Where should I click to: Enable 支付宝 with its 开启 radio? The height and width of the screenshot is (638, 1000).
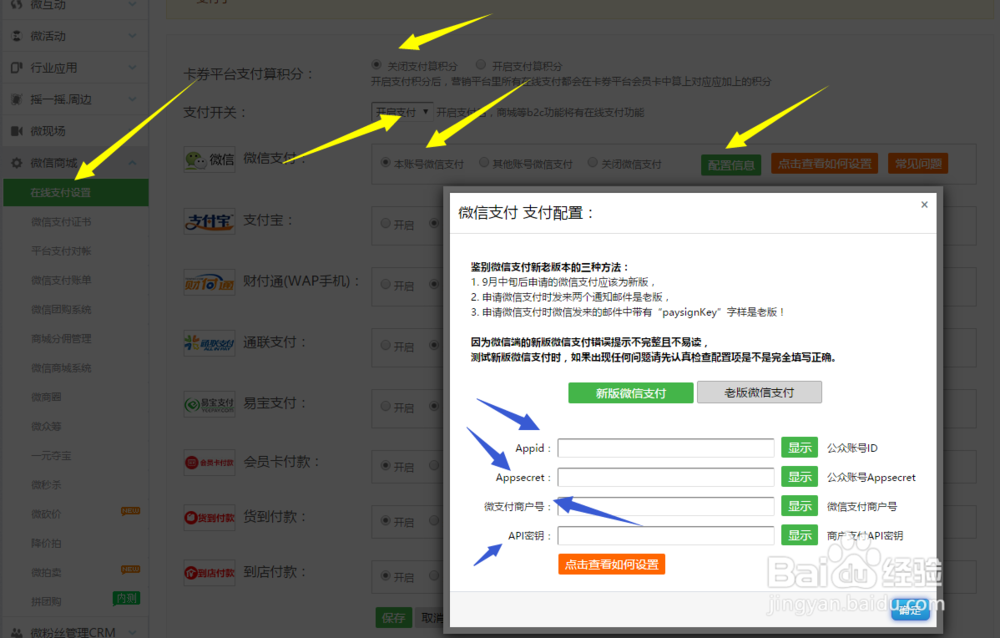[385, 223]
